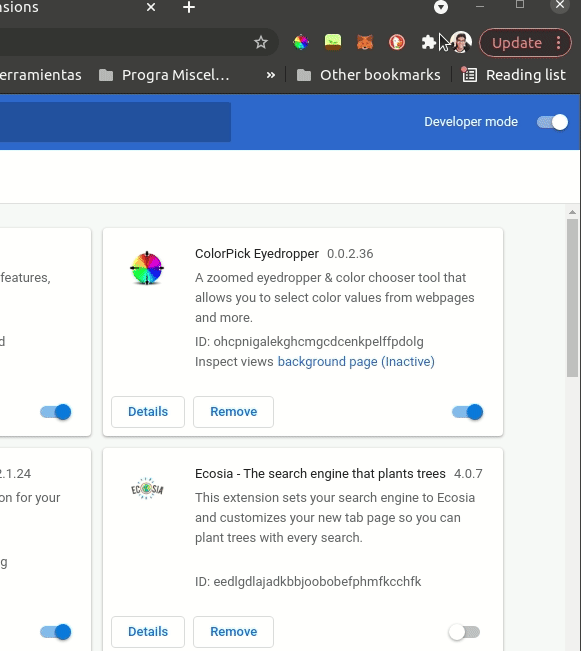
Task: Open the Progra Miscel... bookmarks folder
Action: pos(164,75)
